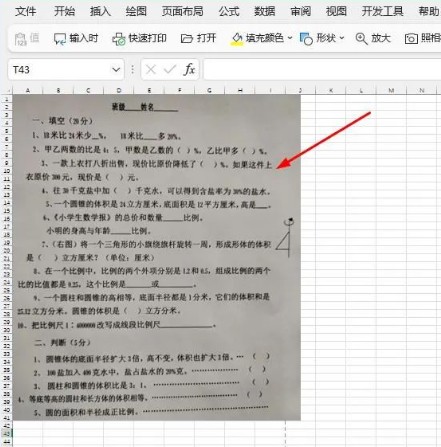Image resolution: width=441 pixels, height=447 pixels.
Task: Select the inserted worksheet exam image
Action: (157, 257)
